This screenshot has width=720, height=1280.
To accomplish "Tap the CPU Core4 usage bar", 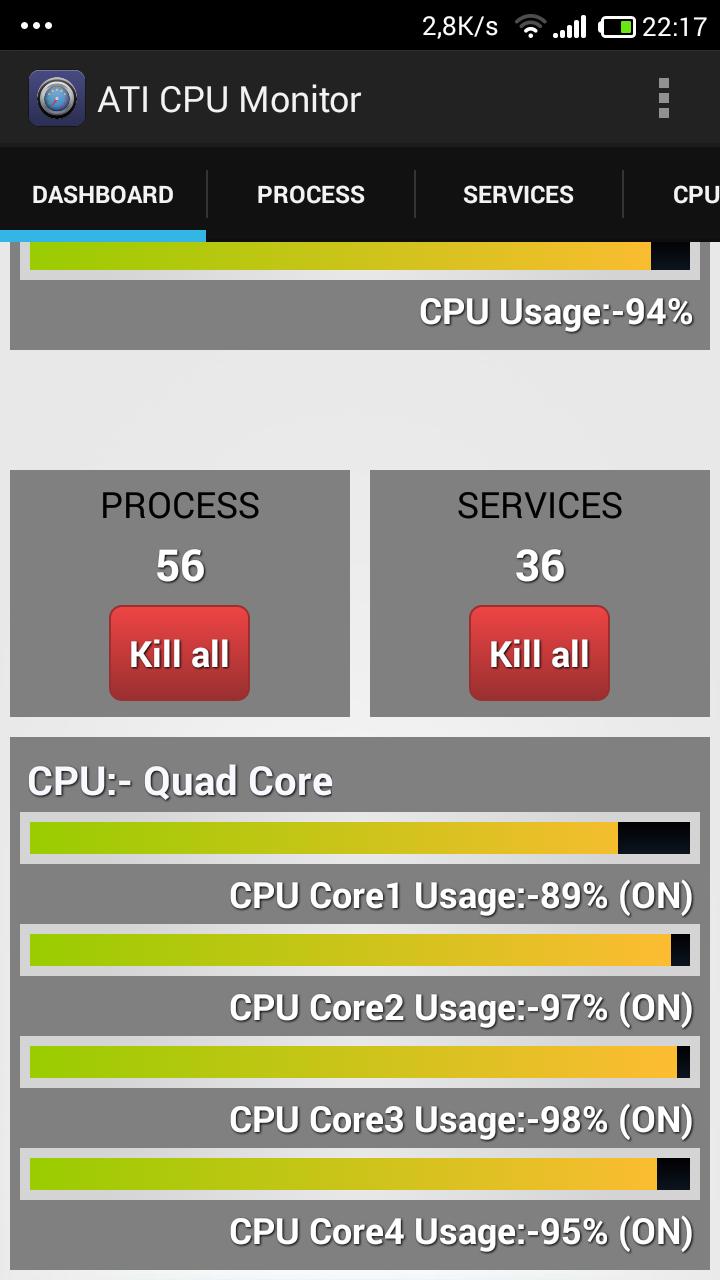I will pyautogui.click(x=360, y=1174).
